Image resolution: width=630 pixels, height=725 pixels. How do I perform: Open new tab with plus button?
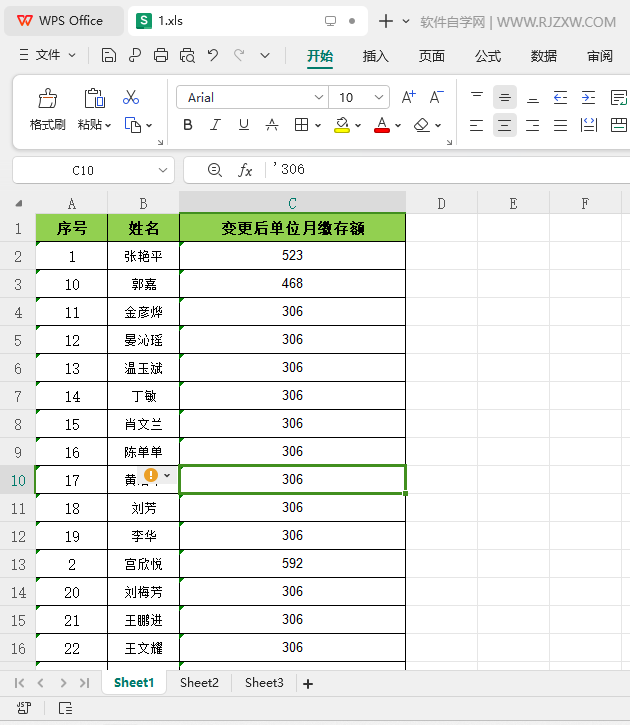pos(385,21)
